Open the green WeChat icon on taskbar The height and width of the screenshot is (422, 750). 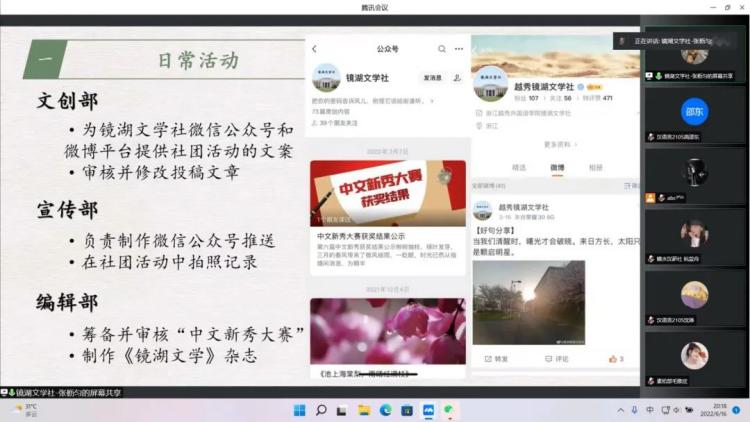449,410
